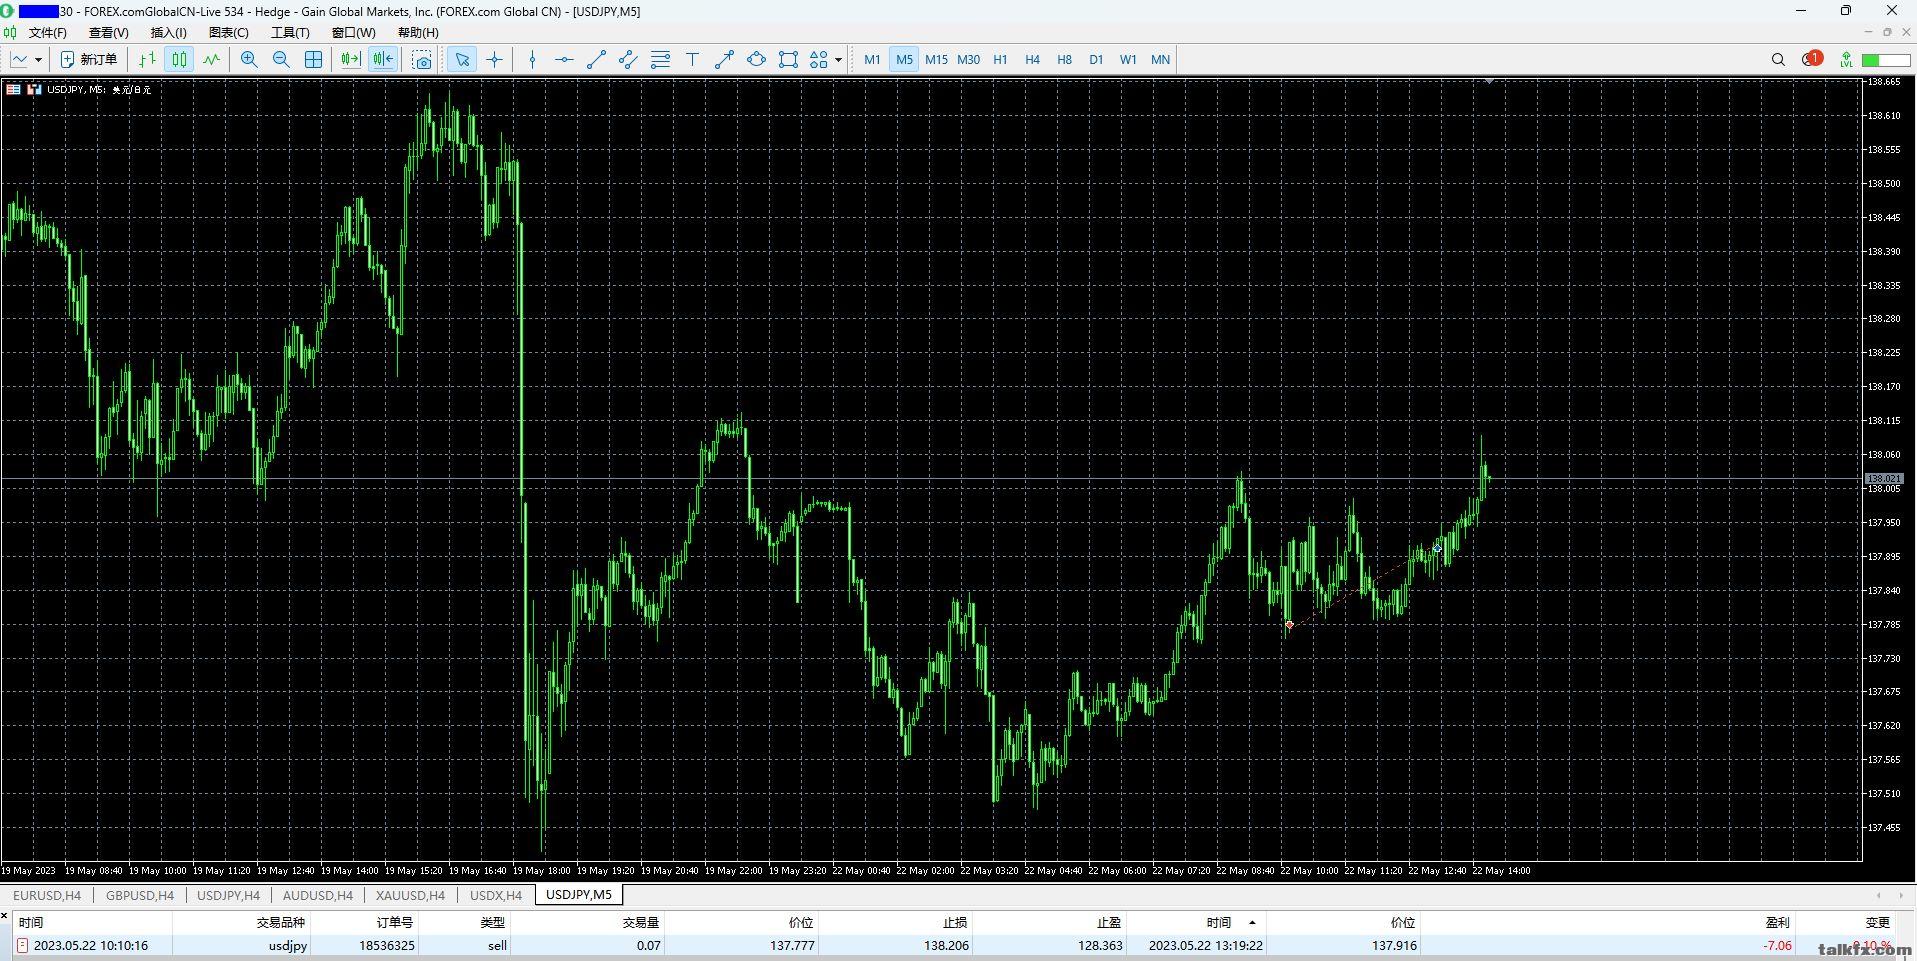1917x961 pixels.
Task: Click current price label 138.021 on scale
Action: (1883, 479)
